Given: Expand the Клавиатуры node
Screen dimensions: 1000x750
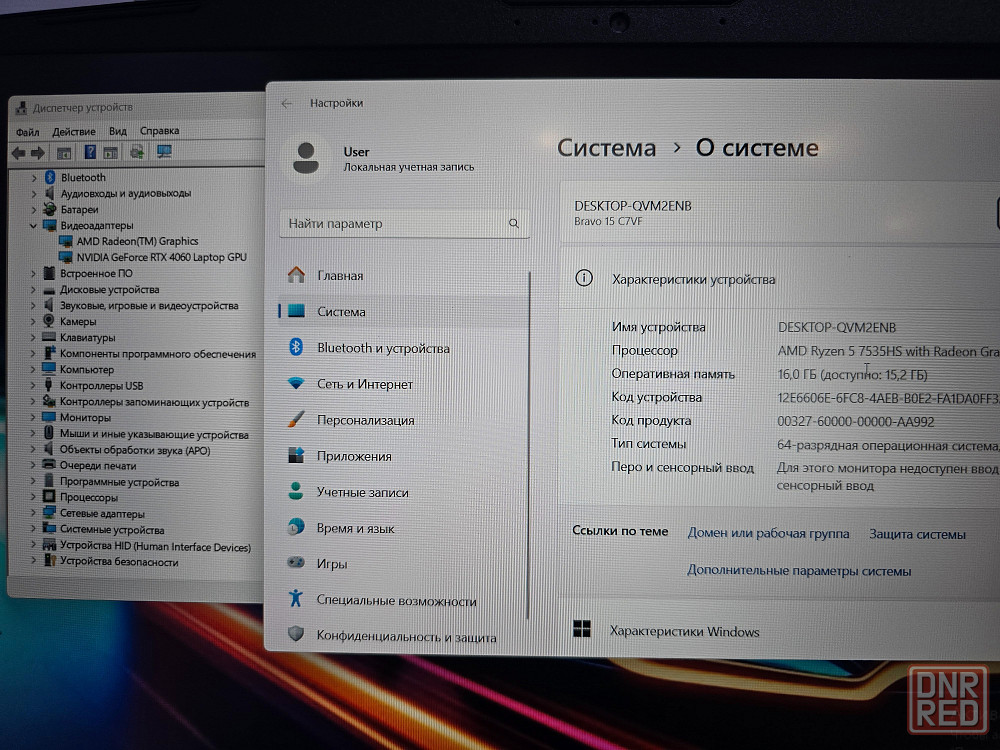Looking at the screenshot, I should point(33,337).
